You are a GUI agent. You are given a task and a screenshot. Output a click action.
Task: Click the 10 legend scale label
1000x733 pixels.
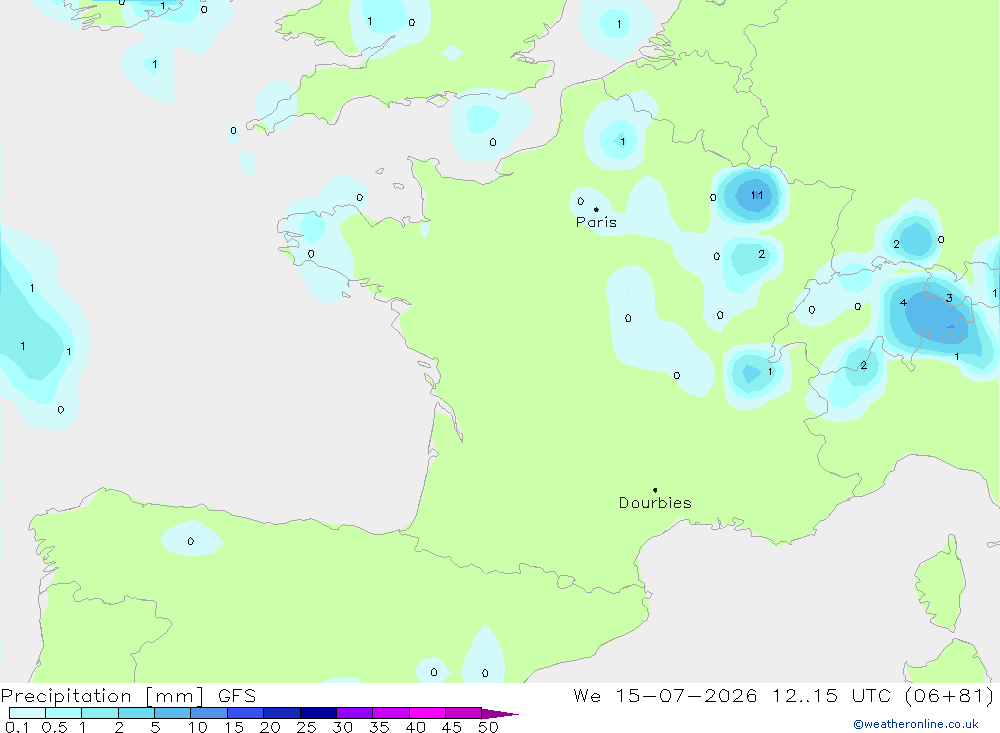coord(197,727)
